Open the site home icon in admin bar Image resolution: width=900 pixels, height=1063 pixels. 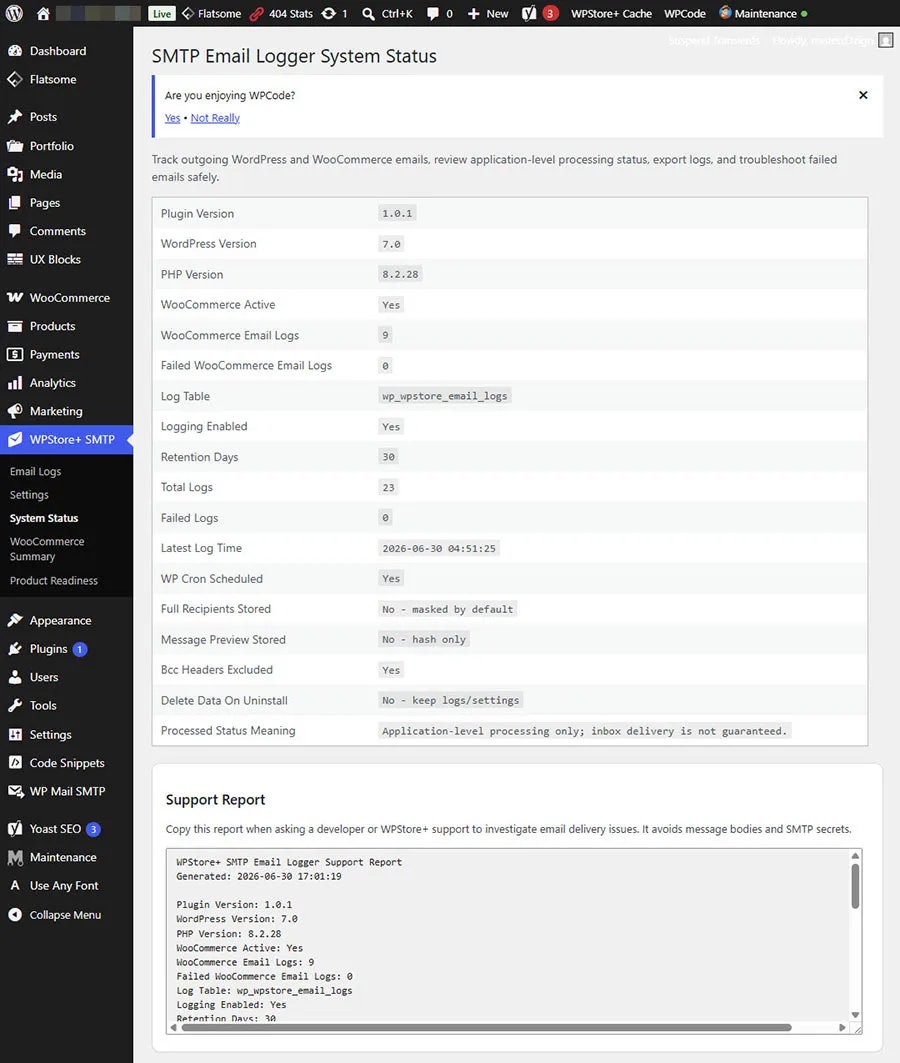43,14
